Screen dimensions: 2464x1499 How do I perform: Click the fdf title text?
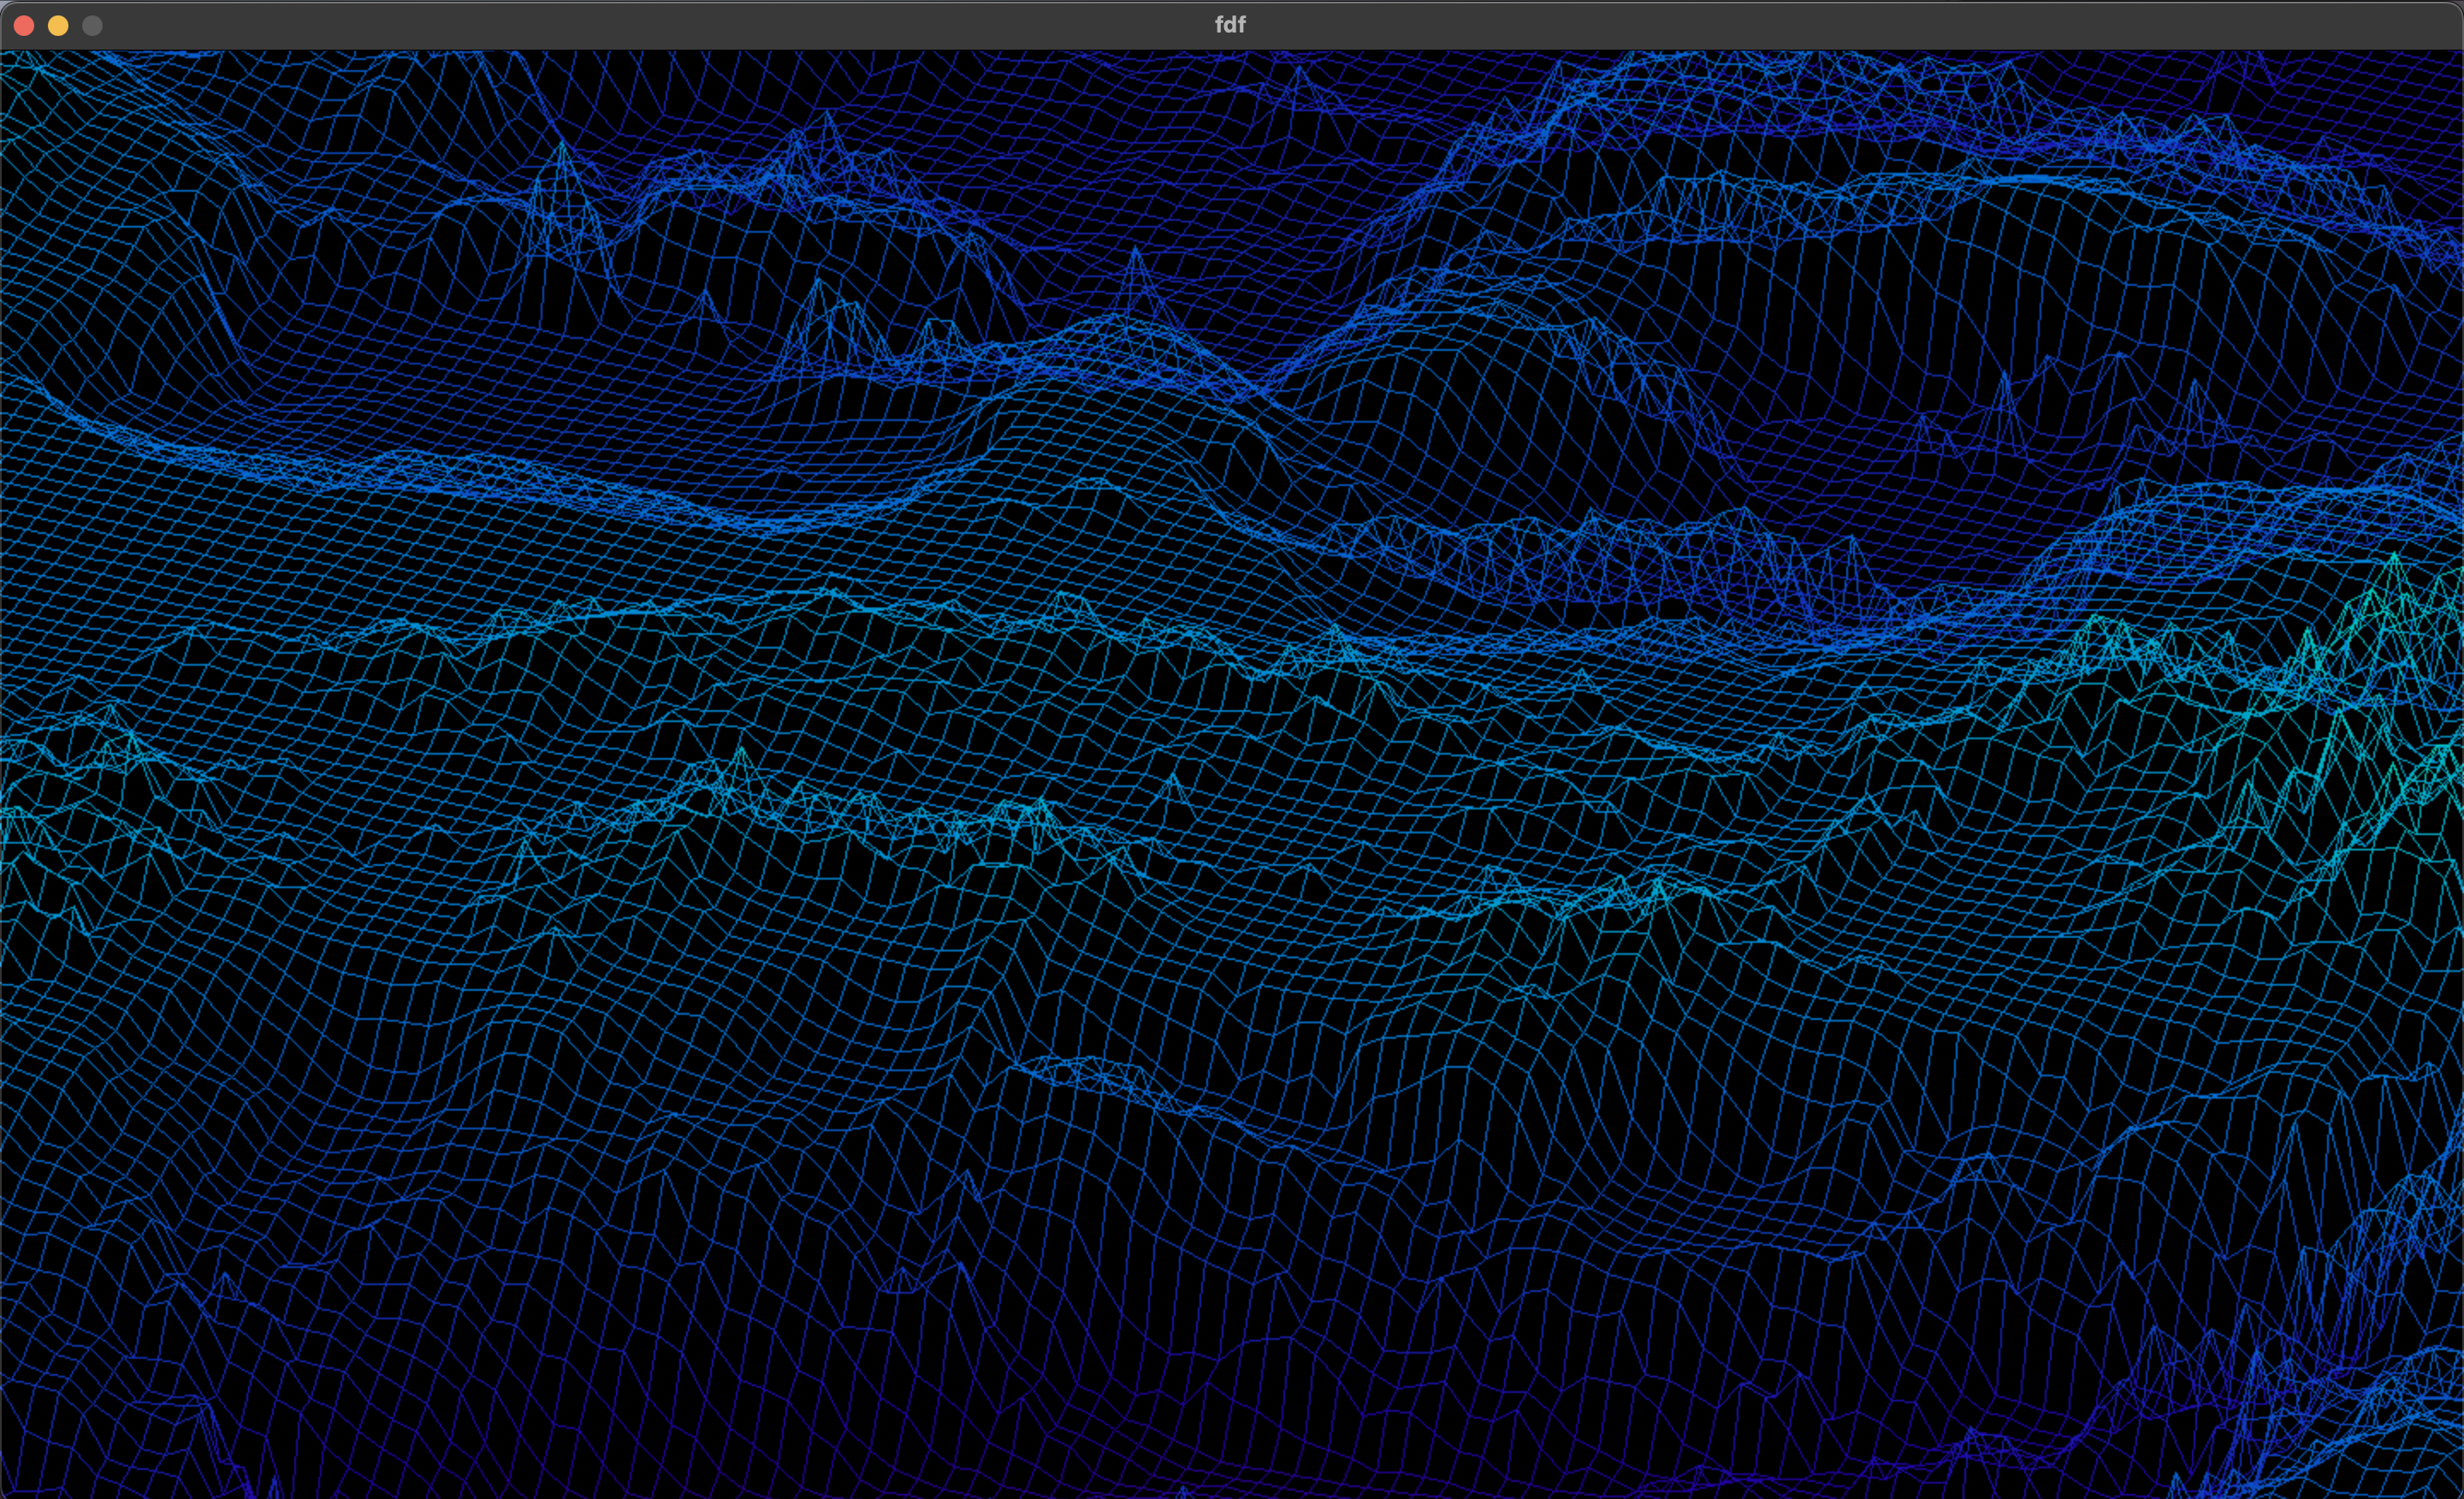click(x=1230, y=25)
